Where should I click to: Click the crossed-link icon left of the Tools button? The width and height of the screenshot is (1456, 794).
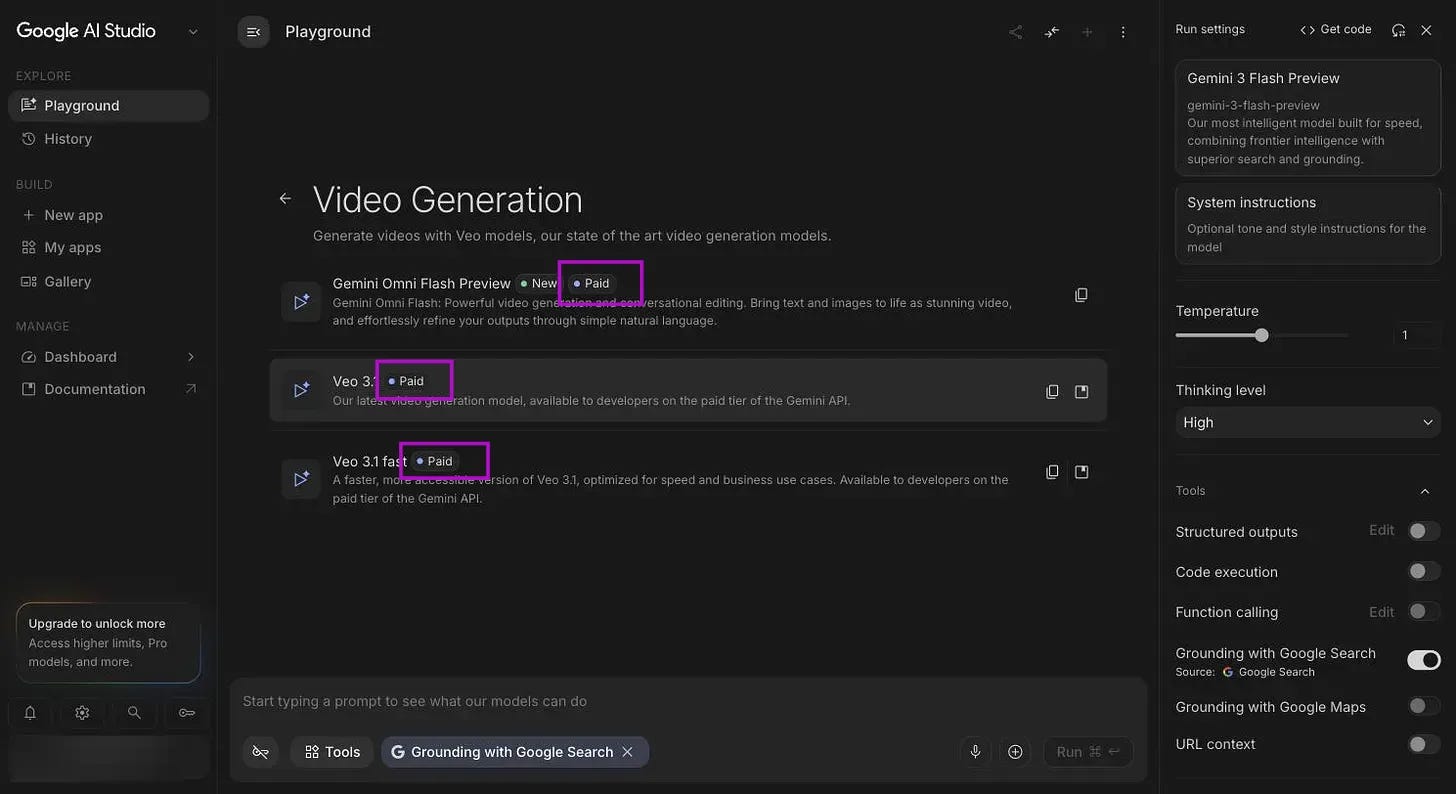(261, 752)
